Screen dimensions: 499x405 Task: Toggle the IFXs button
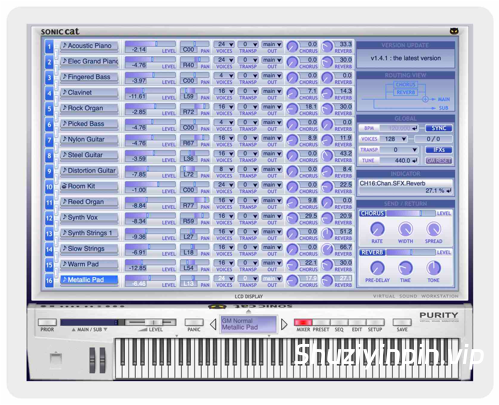(x=439, y=150)
